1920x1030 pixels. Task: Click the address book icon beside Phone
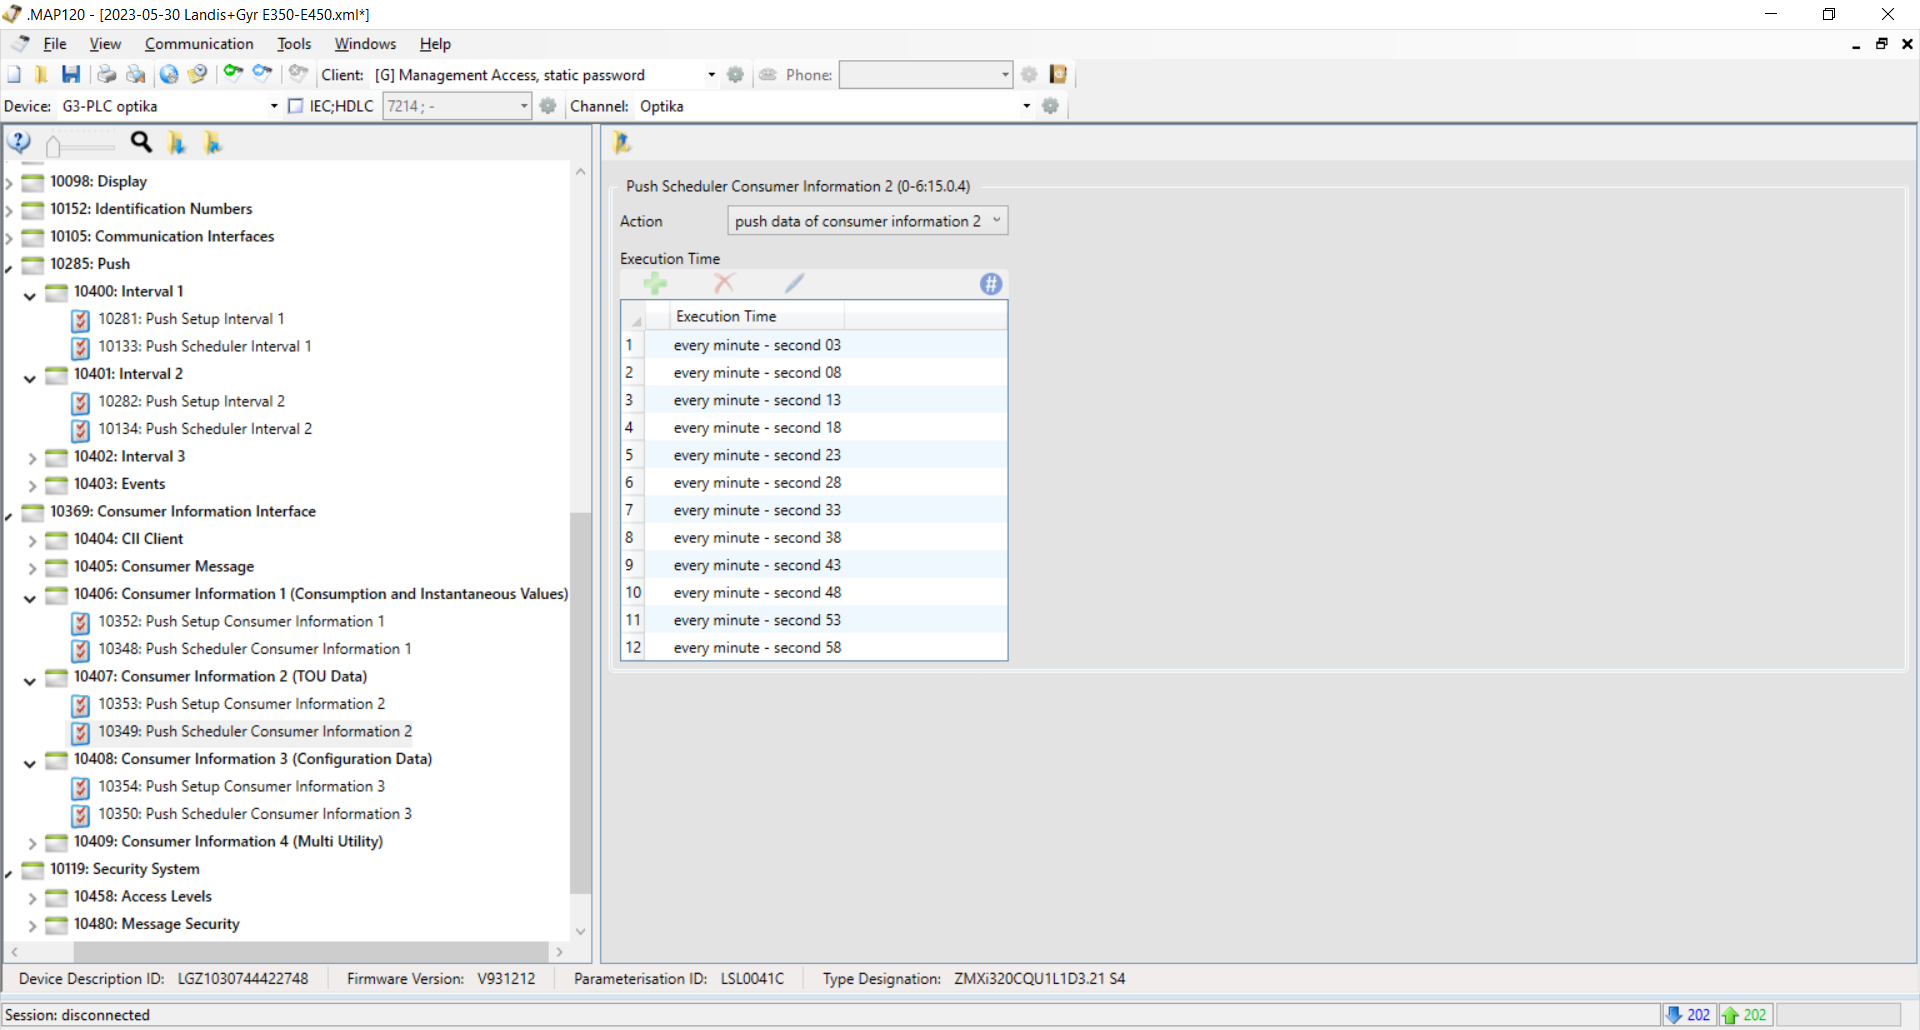tap(1058, 74)
